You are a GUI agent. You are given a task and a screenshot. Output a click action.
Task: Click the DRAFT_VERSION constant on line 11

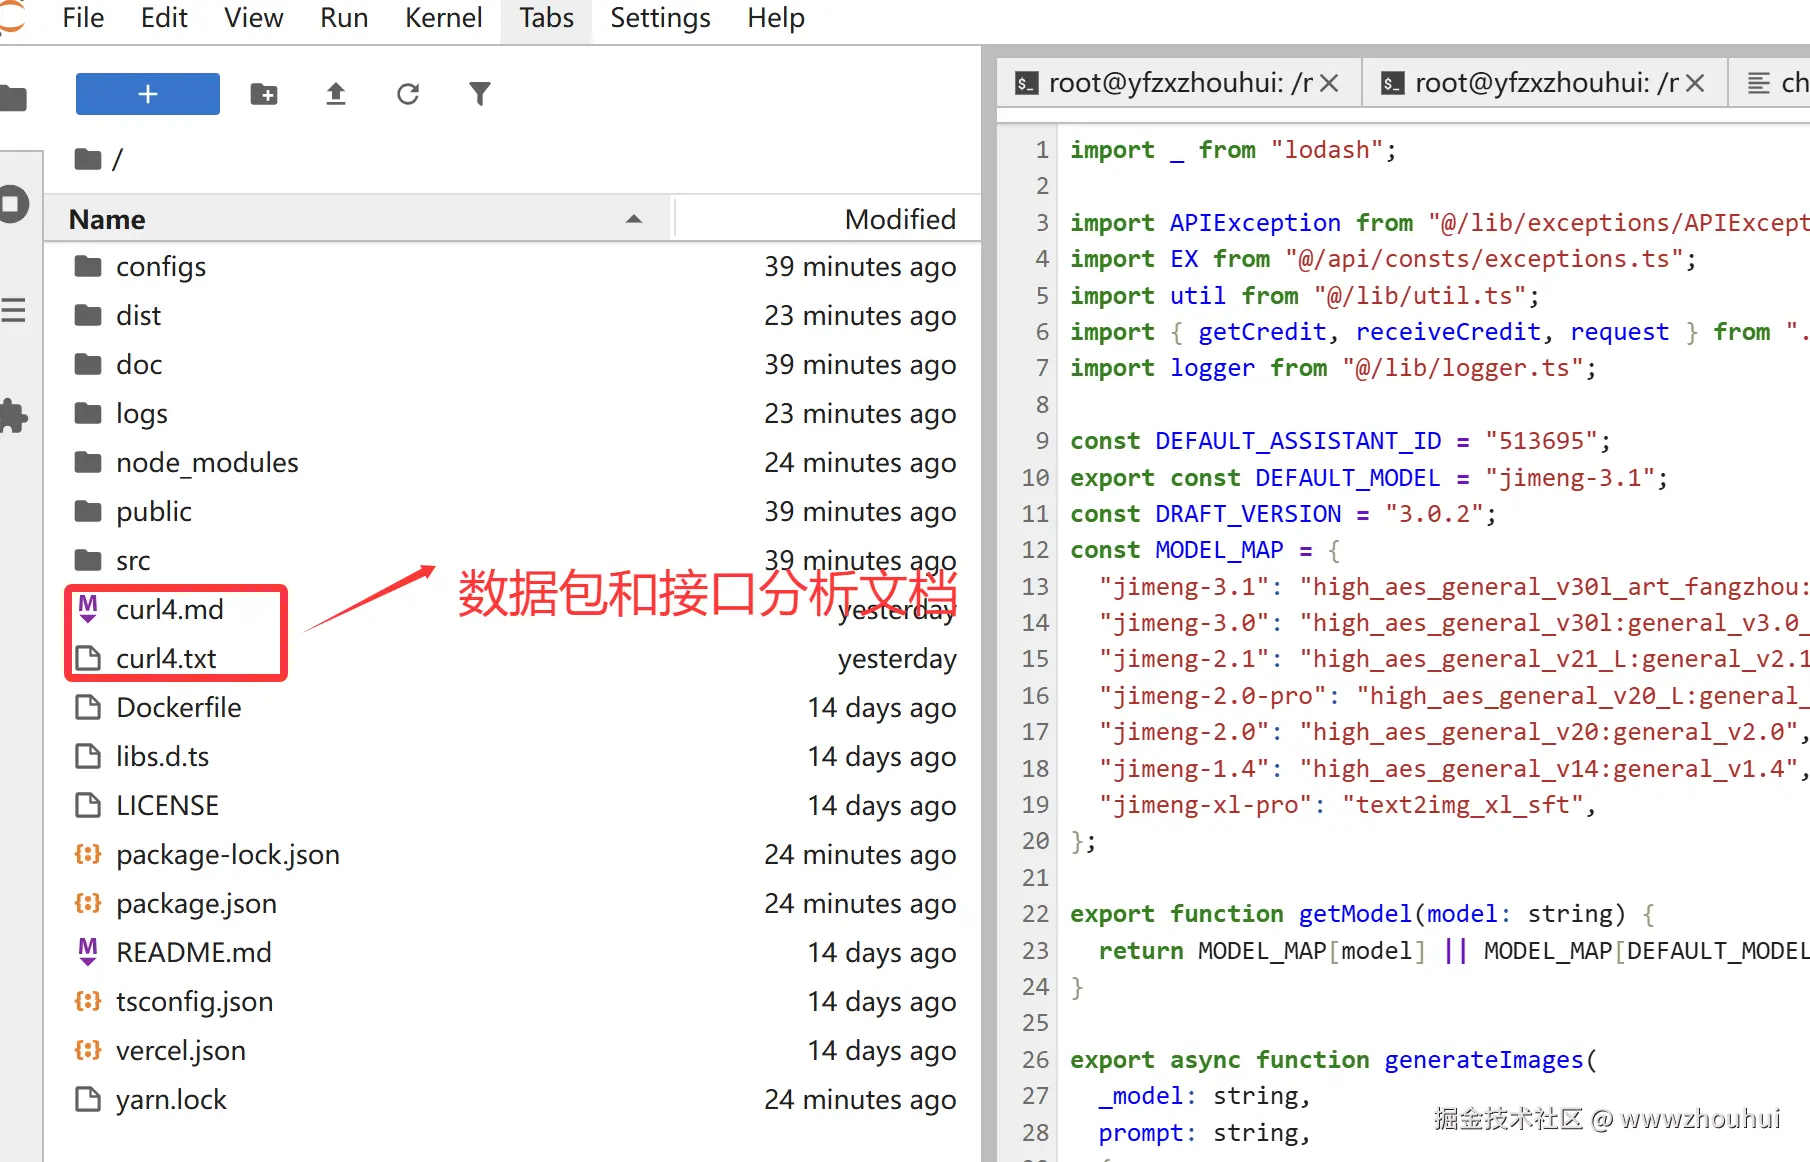point(1248,514)
